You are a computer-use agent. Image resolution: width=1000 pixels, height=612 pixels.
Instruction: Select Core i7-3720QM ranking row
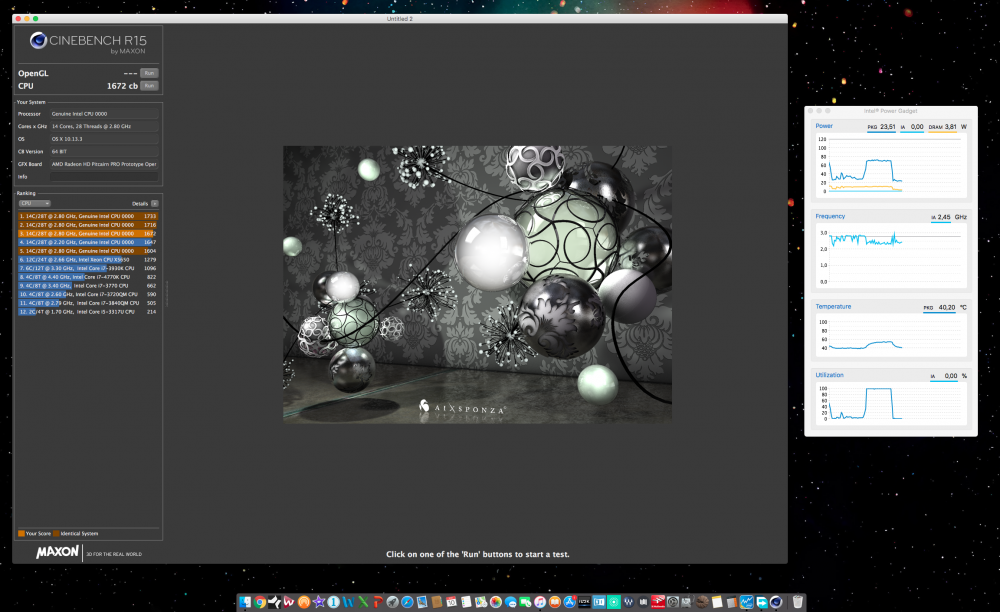pos(88,295)
